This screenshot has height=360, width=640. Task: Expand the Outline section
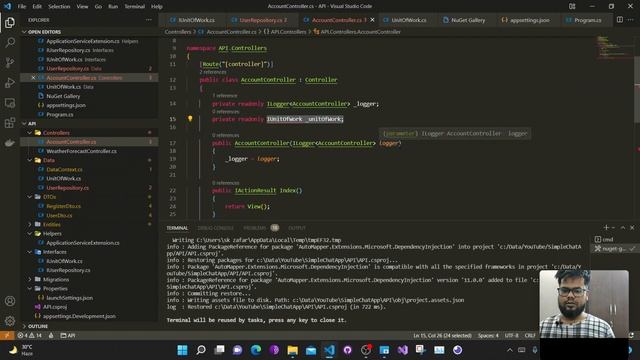(x=24, y=326)
